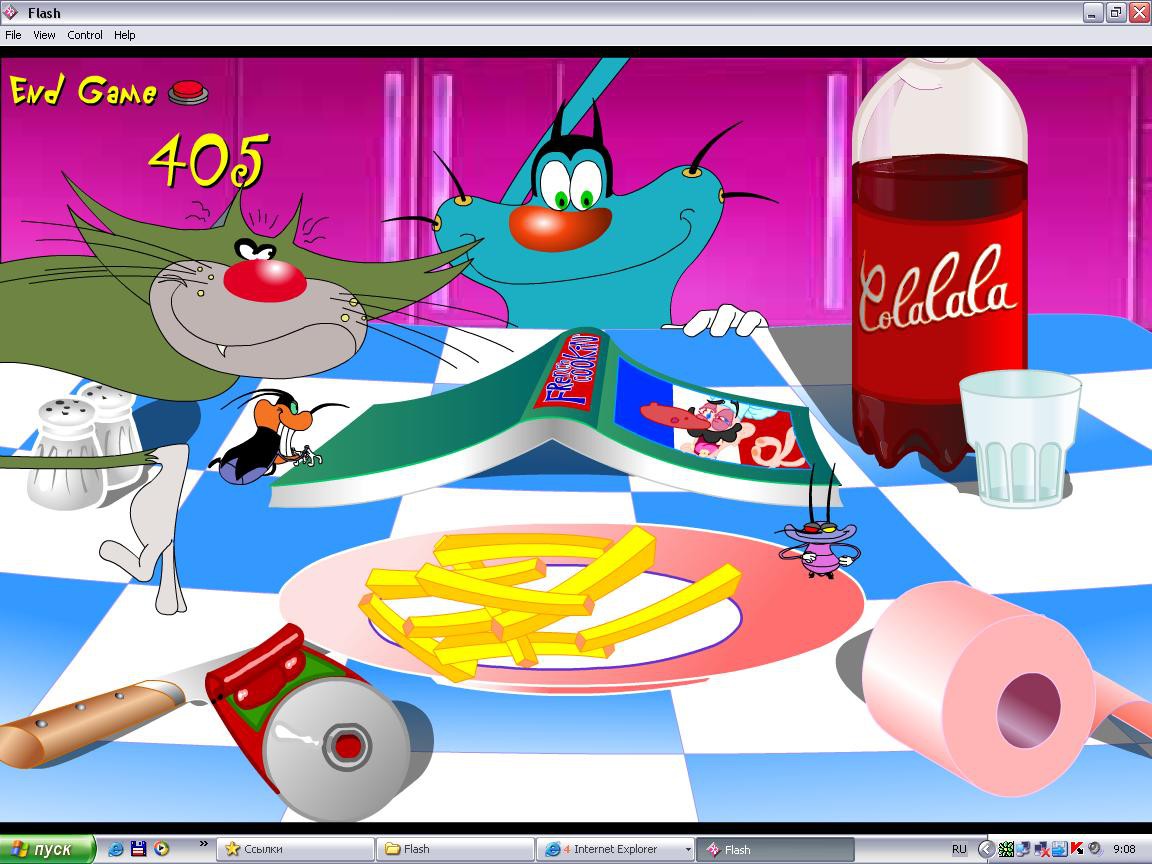Click the yellow score number 405
The image size is (1152, 864).
[209, 159]
